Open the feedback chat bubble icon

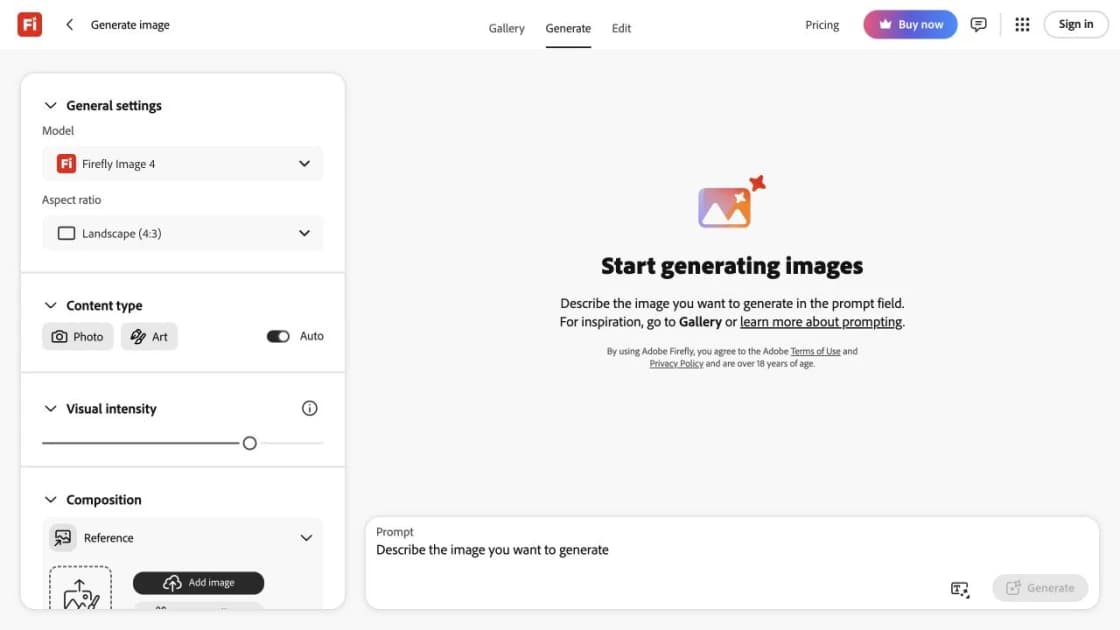click(x=979, y=24)
